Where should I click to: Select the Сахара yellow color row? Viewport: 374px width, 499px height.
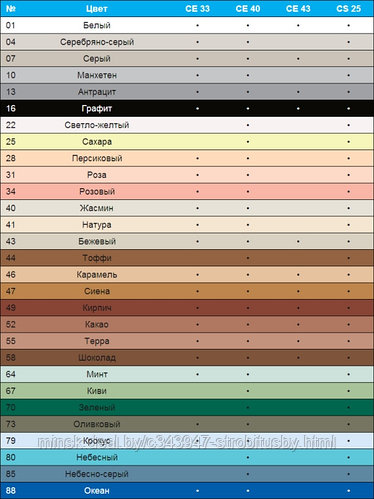[187, 142]
